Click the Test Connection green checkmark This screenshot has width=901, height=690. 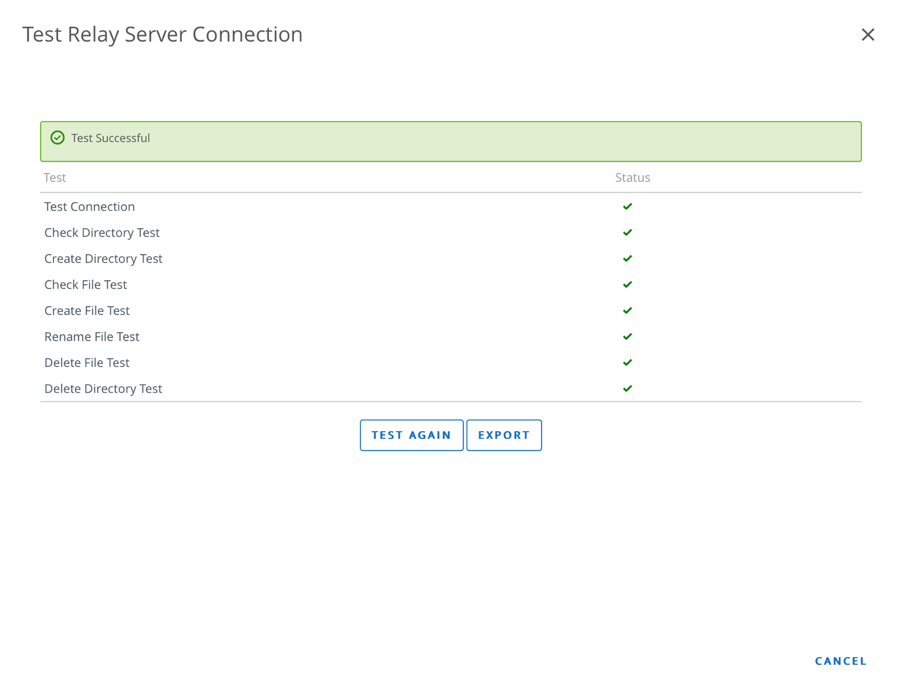pos(627,207)
